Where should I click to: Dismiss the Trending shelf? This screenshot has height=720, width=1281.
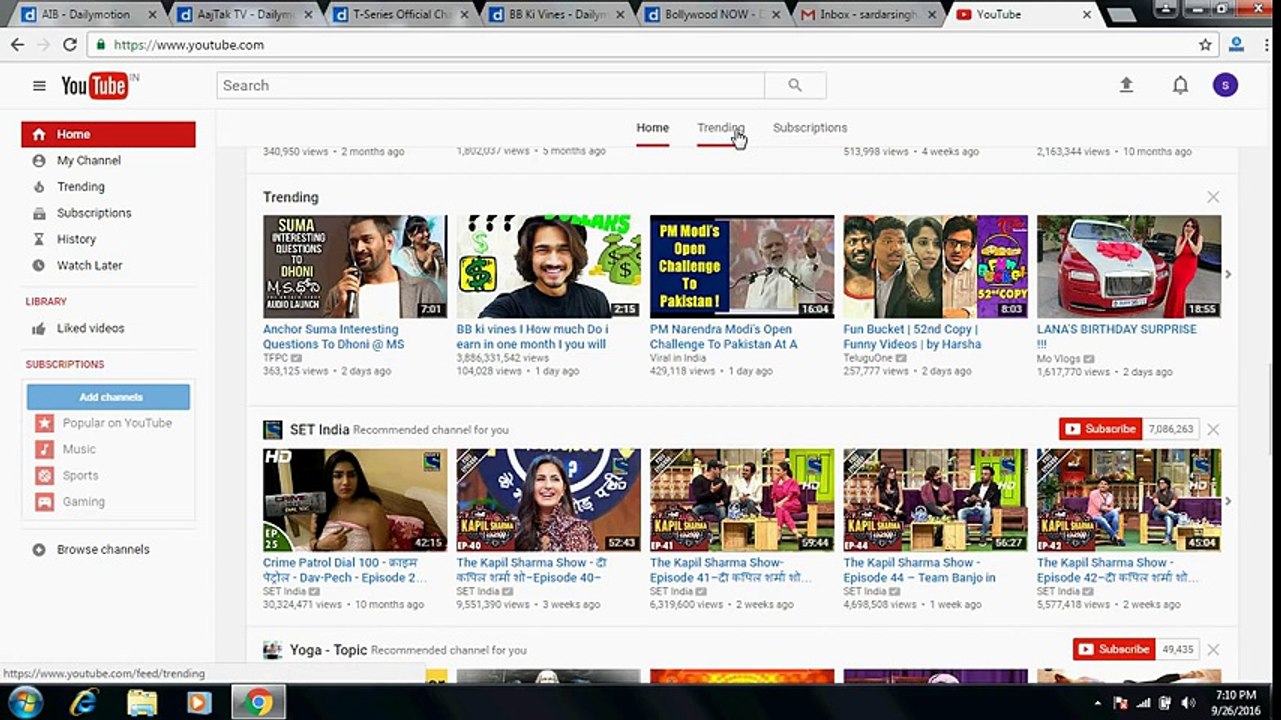coord(1213,197)
